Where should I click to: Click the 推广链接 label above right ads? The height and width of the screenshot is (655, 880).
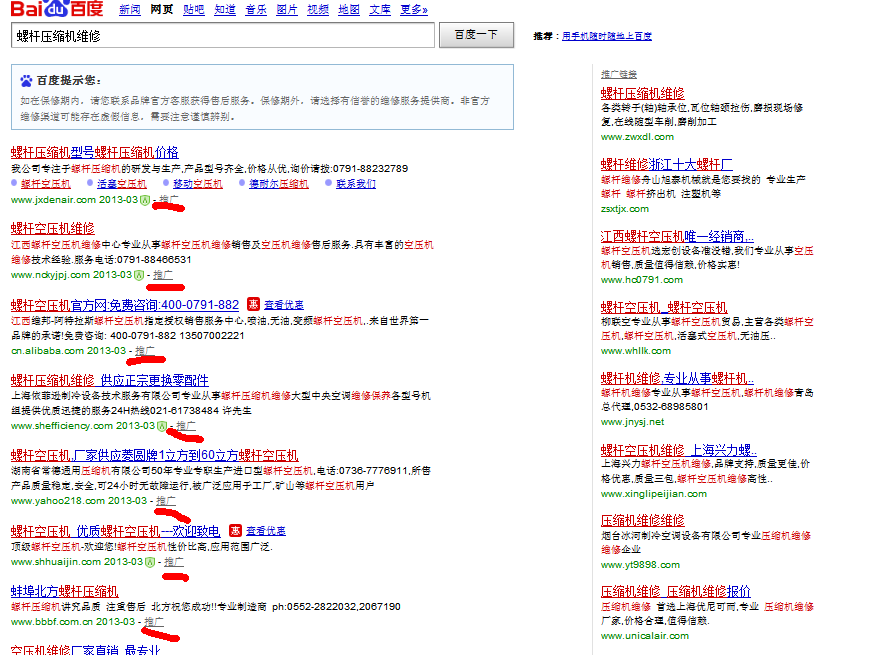(x=618, y=74)
